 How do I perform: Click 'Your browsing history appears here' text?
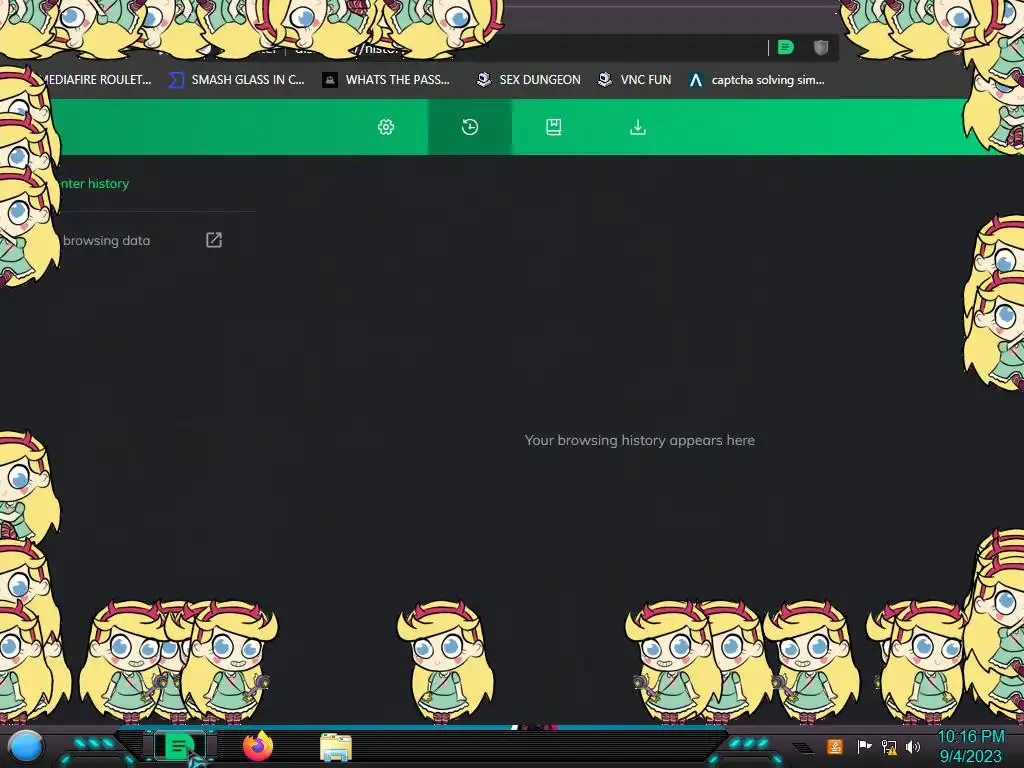tap(639, 440)
